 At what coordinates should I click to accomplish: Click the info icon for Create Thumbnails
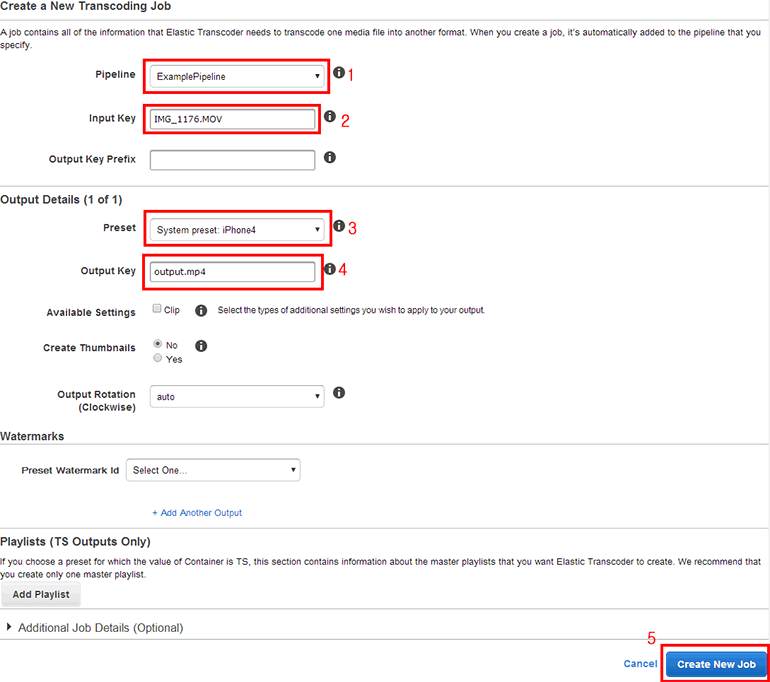tap(201, 346)
